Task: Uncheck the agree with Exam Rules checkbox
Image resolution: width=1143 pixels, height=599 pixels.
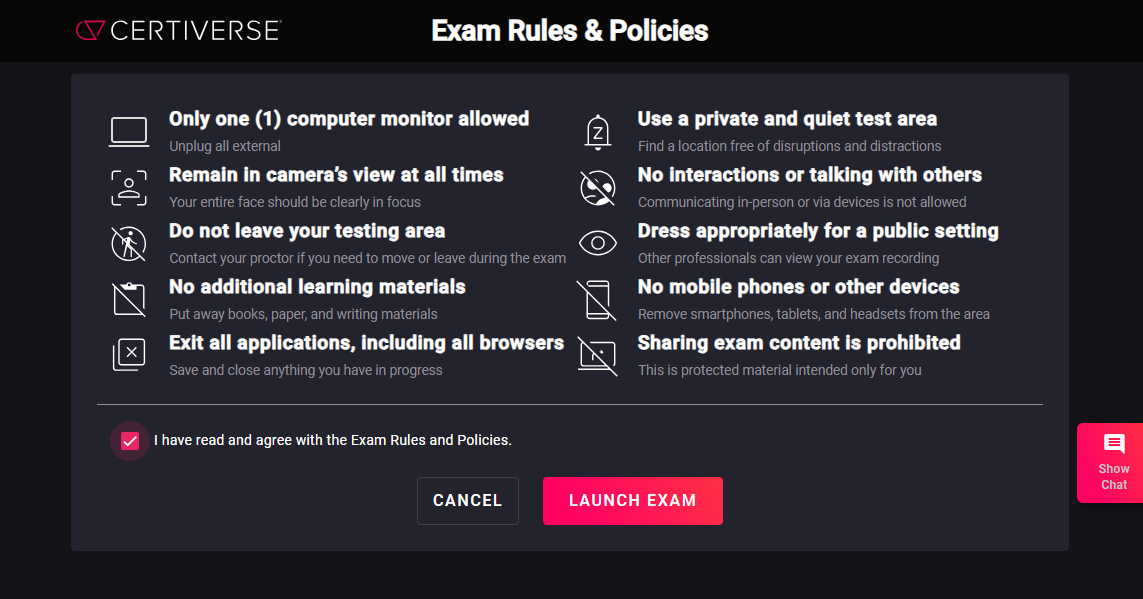Action: (x=130, y=441)
